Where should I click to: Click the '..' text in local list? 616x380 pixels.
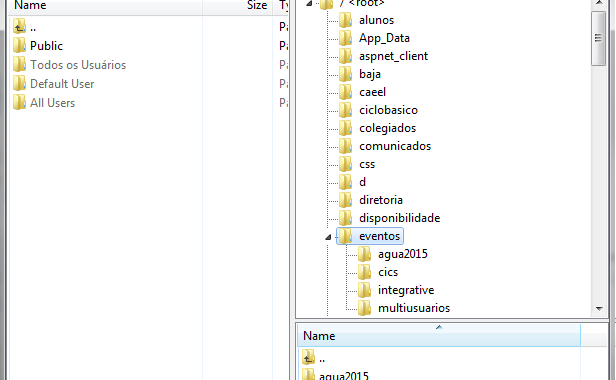(x=33, y=28)
